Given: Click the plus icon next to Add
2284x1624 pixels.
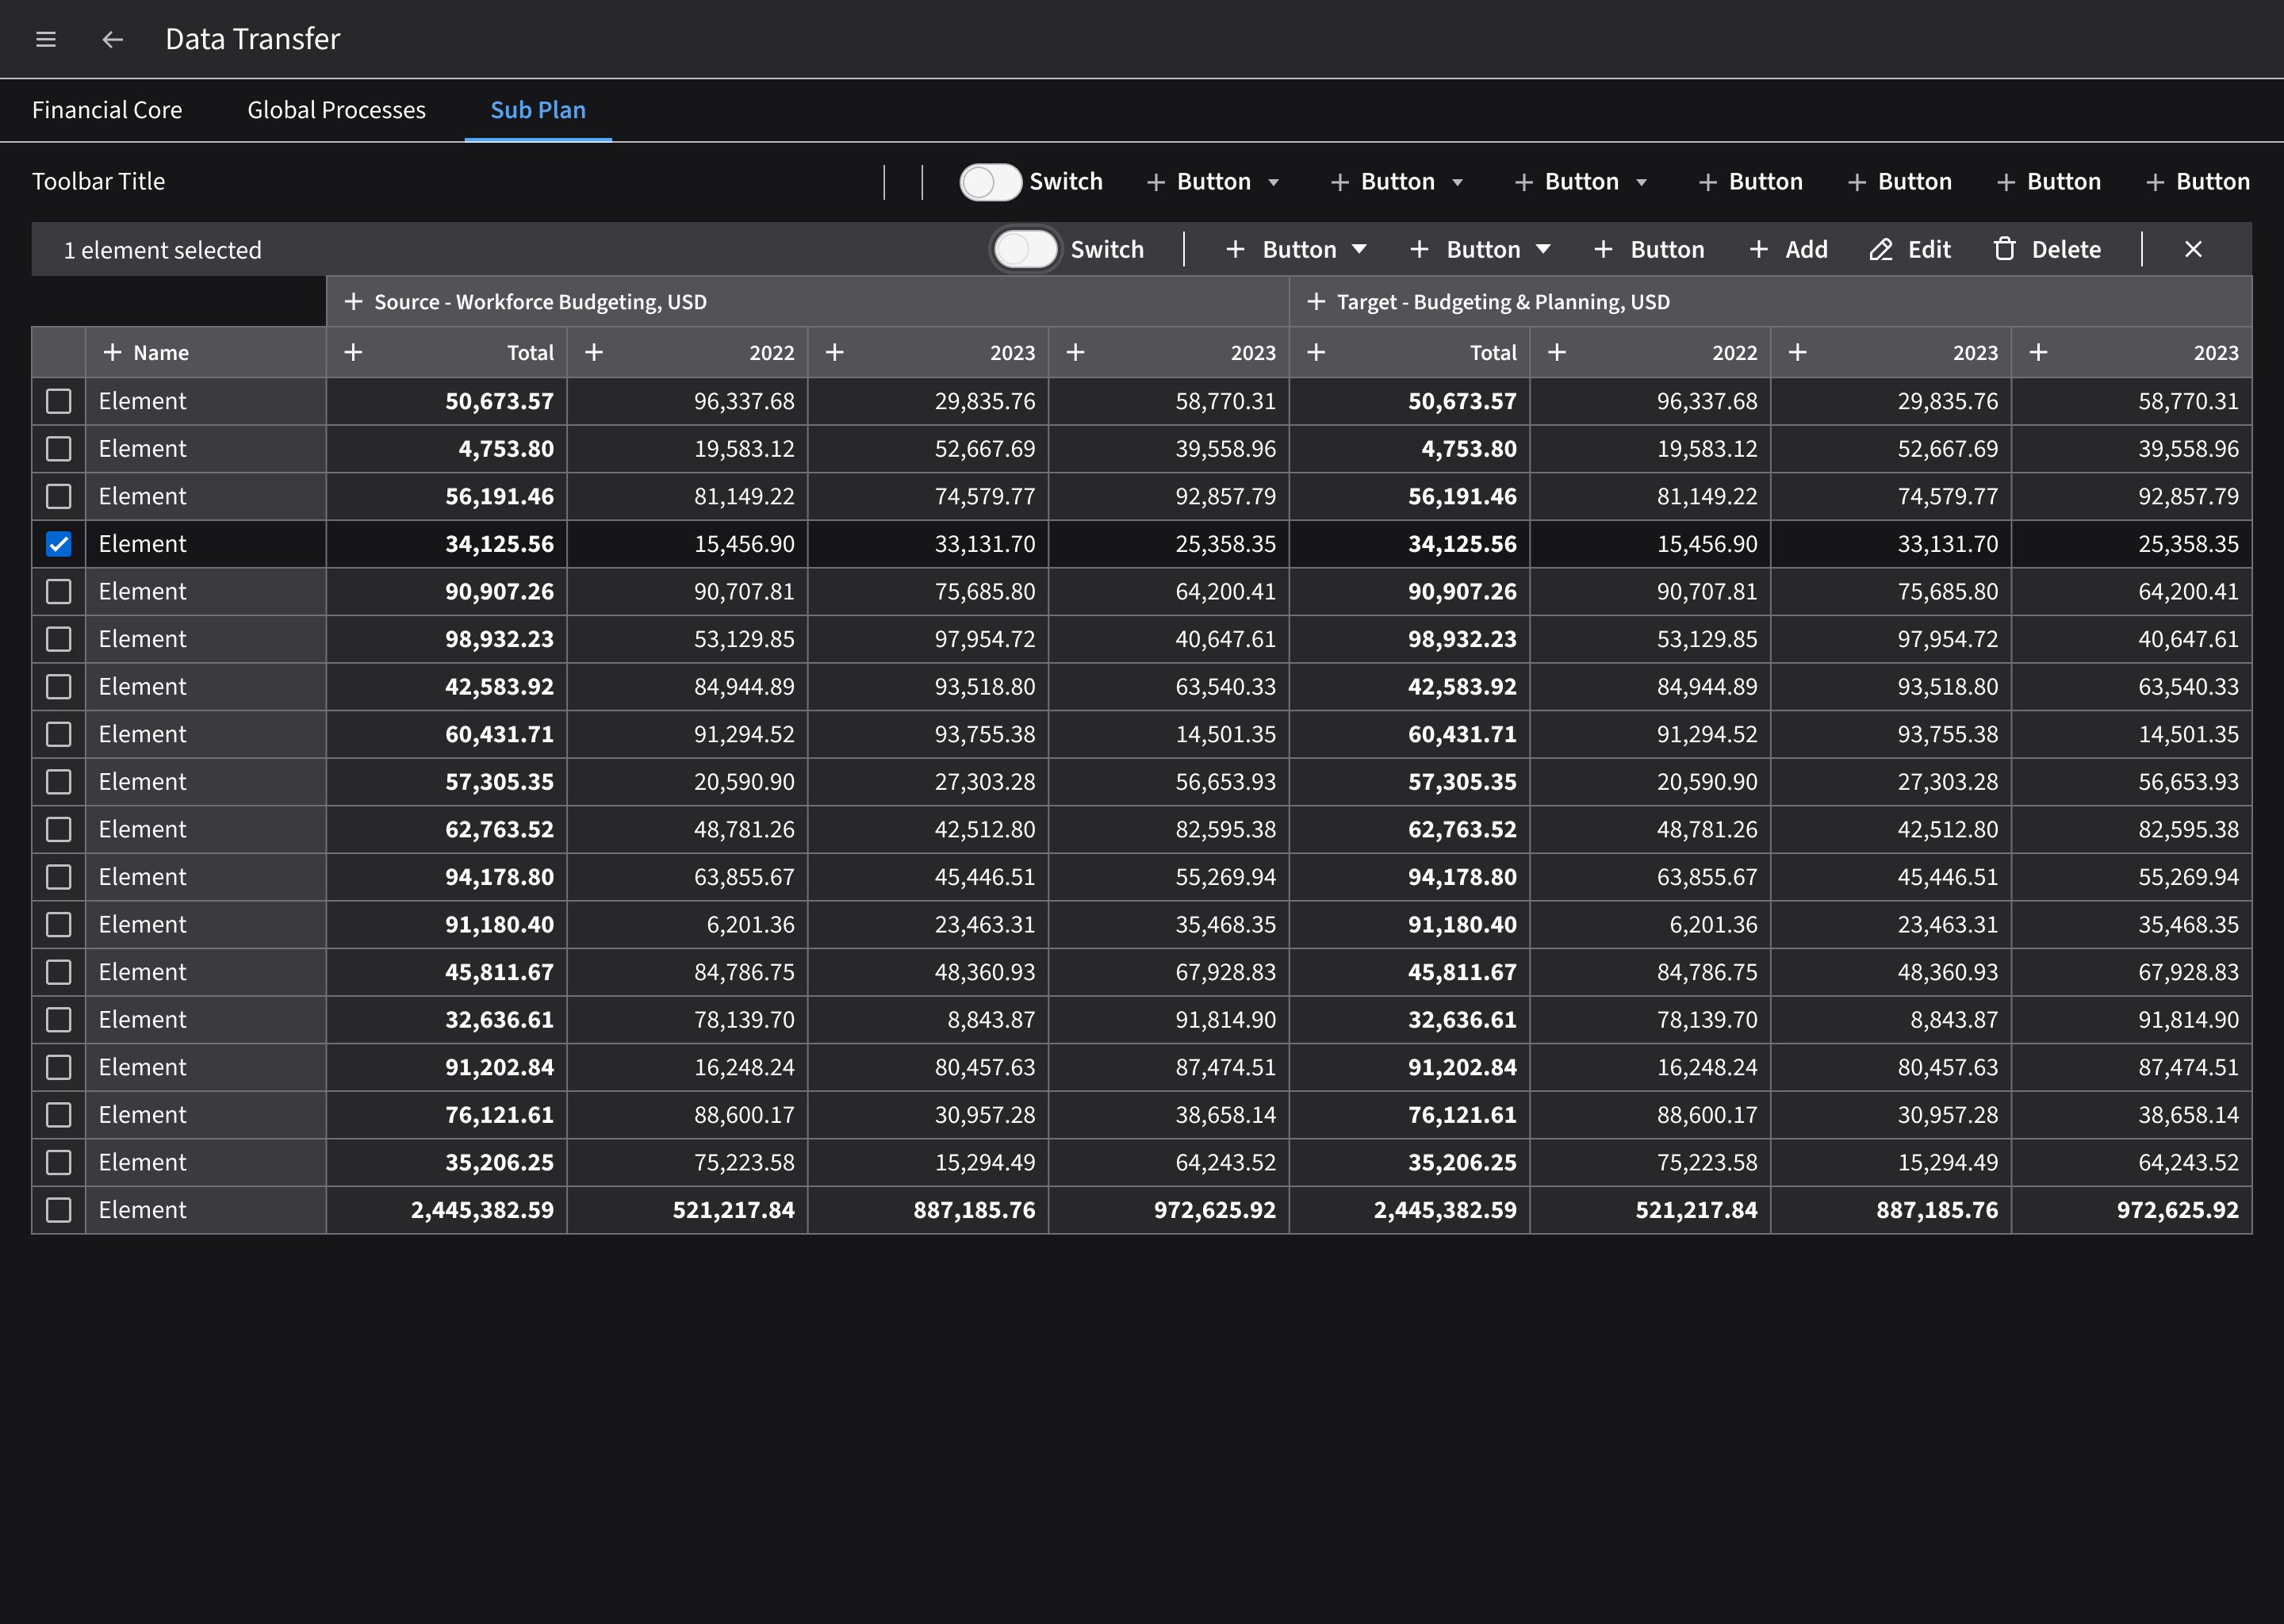Looking at the screenshot, I should (1759, 250).
